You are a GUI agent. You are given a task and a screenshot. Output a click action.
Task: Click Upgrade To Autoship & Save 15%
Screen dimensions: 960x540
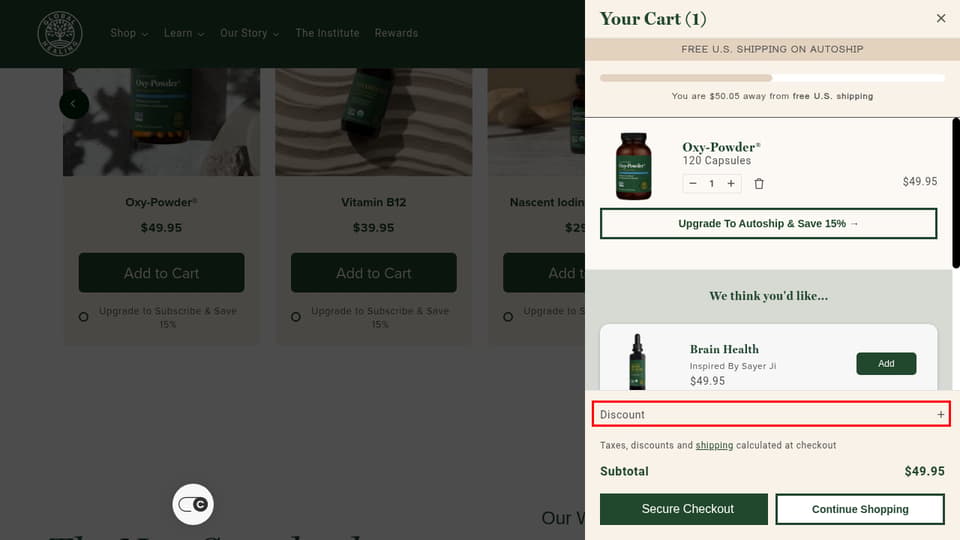(x=768, y=223)
